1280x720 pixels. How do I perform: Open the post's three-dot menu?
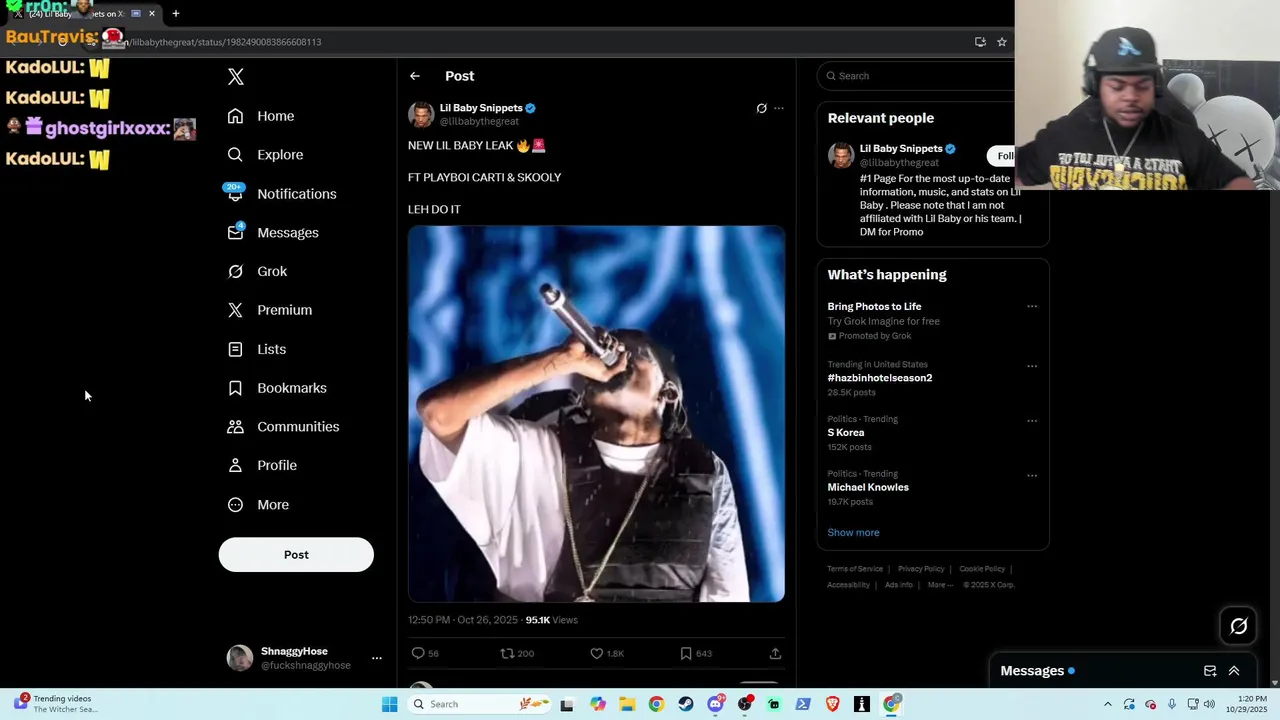pyautogui.click(x=779, y=108)
